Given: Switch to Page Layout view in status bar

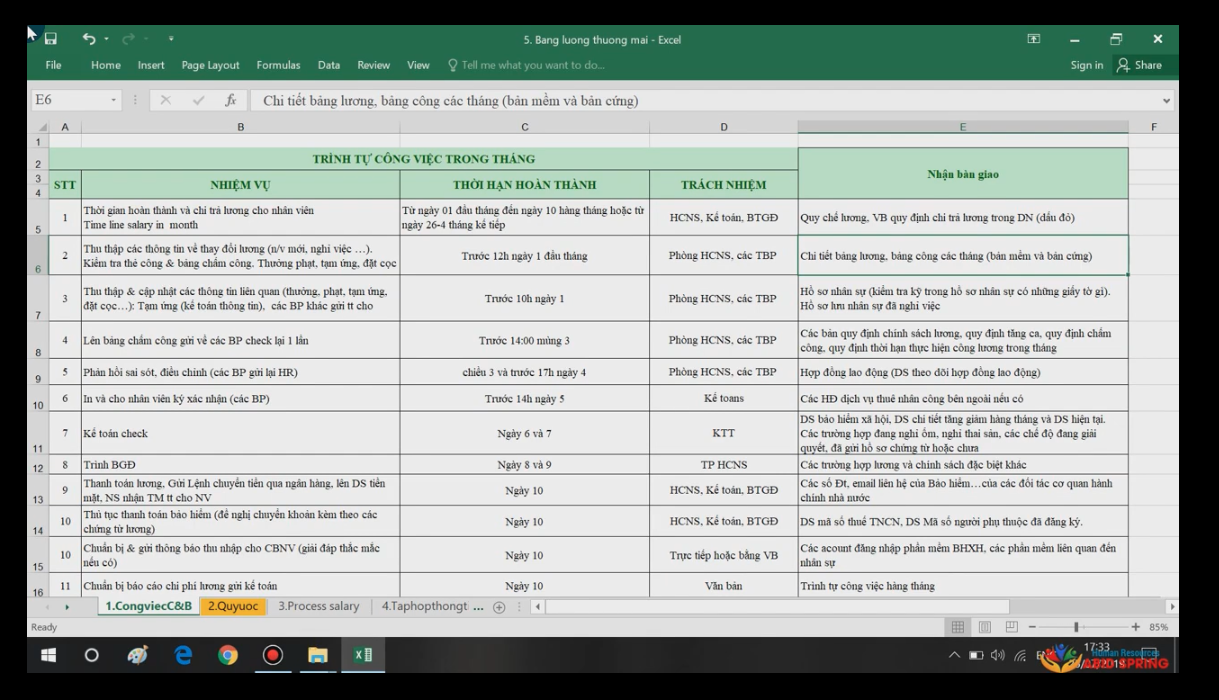Looking at the screenshot, I should (x=984, y=627).
